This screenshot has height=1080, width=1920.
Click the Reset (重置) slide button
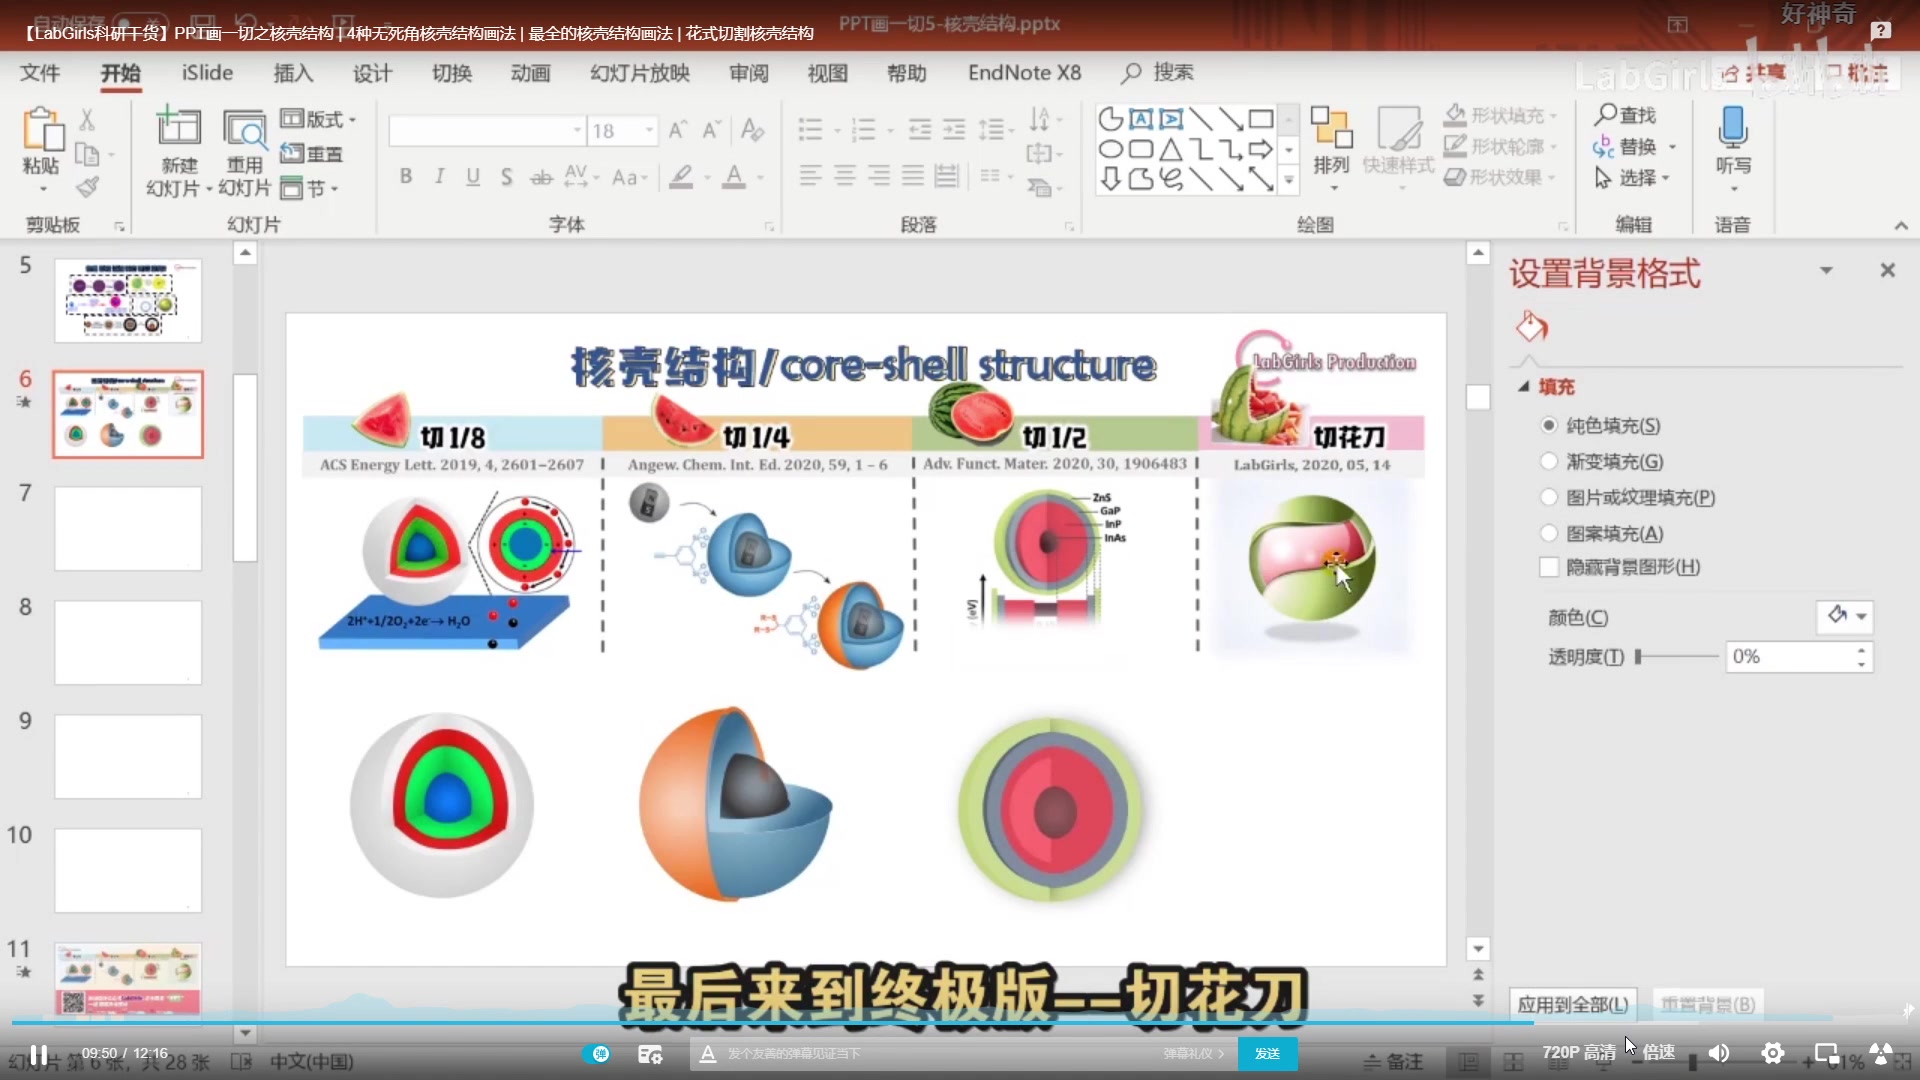312,153
